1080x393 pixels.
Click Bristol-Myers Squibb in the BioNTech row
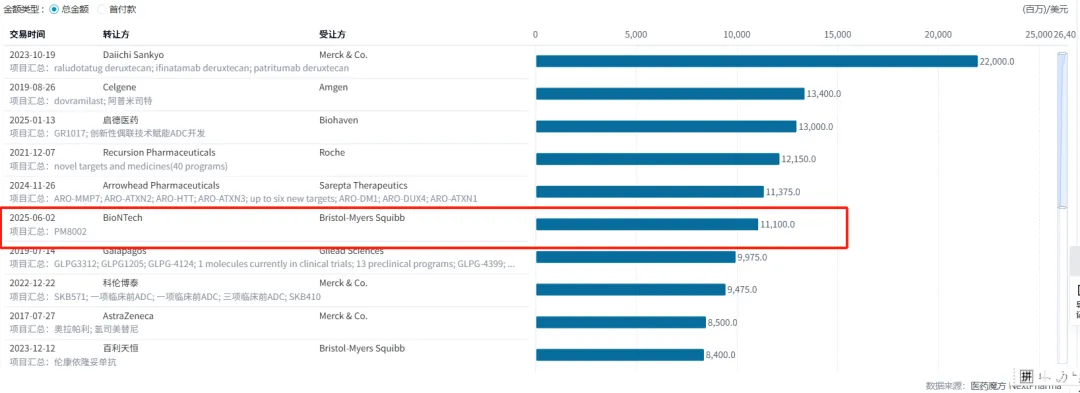click(x=362, y=217)
